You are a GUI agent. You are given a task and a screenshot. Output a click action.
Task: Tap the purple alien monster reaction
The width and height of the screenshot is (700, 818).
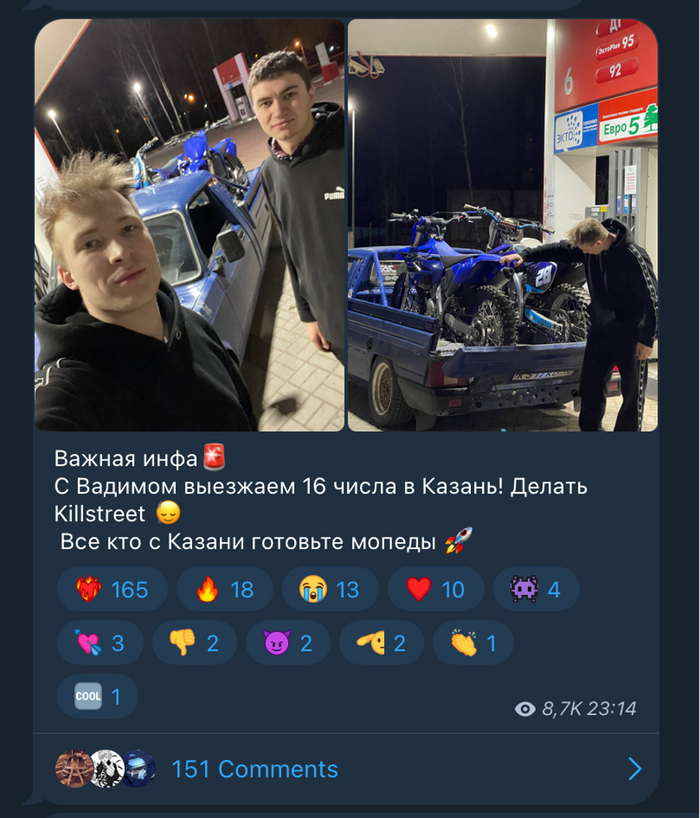[536, 590]
